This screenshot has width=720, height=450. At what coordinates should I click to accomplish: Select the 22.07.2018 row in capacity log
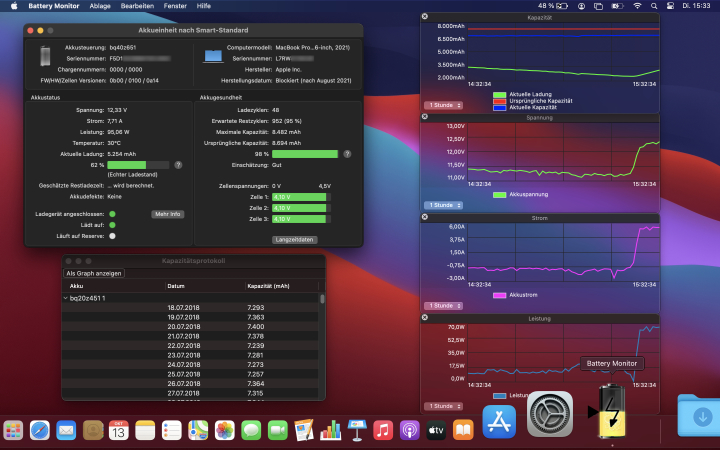coord(190,346)
